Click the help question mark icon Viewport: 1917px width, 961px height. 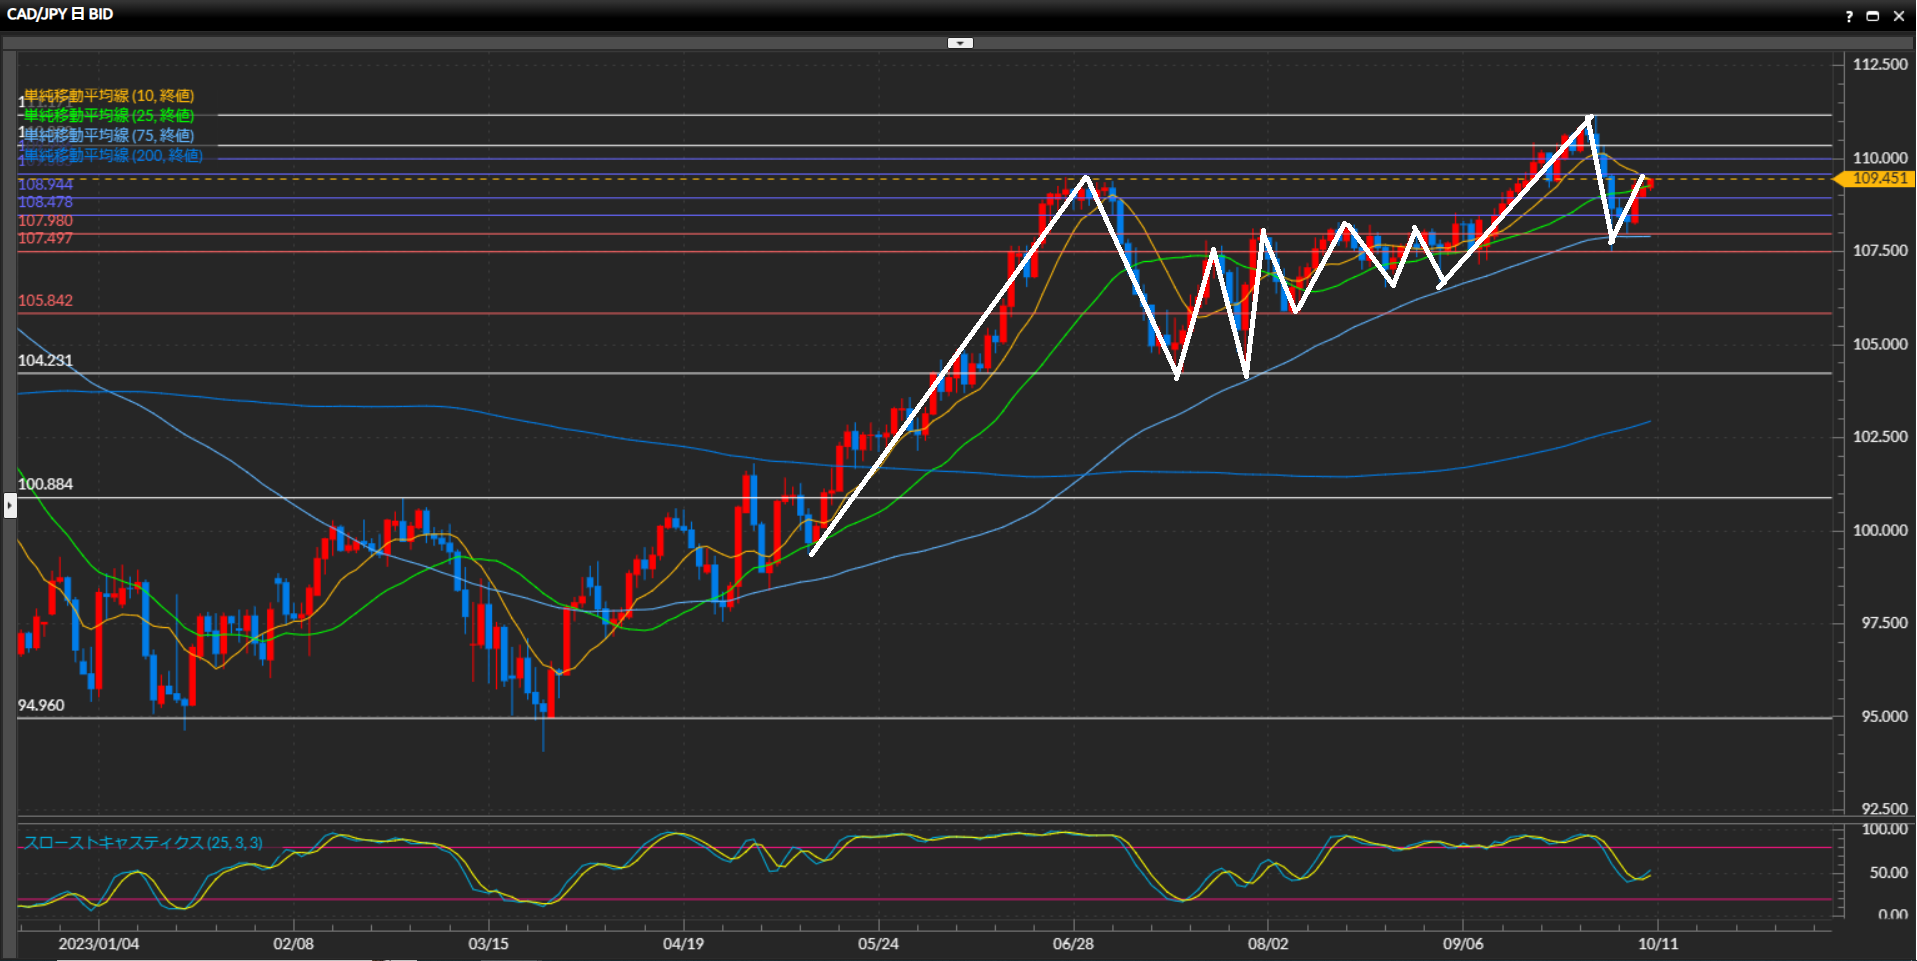[x=1849, y=16]
